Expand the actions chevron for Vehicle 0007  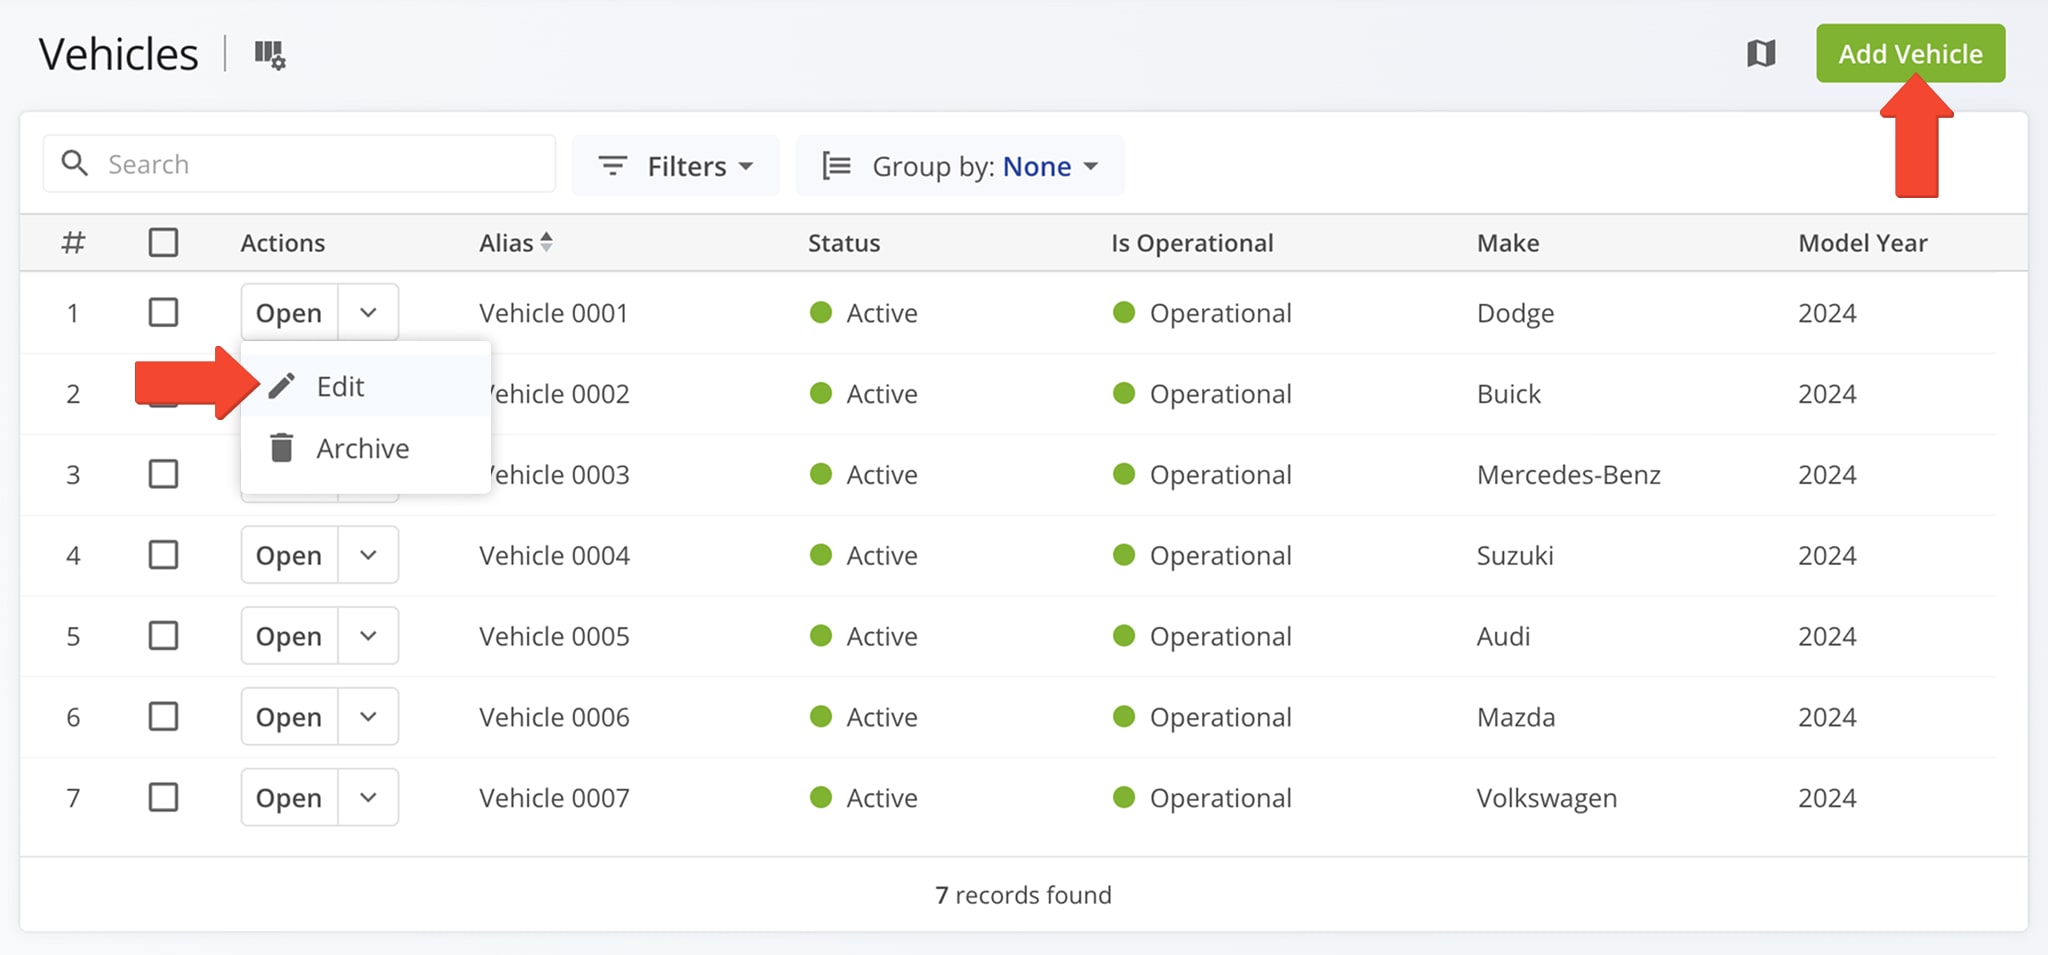pos(368,798)
